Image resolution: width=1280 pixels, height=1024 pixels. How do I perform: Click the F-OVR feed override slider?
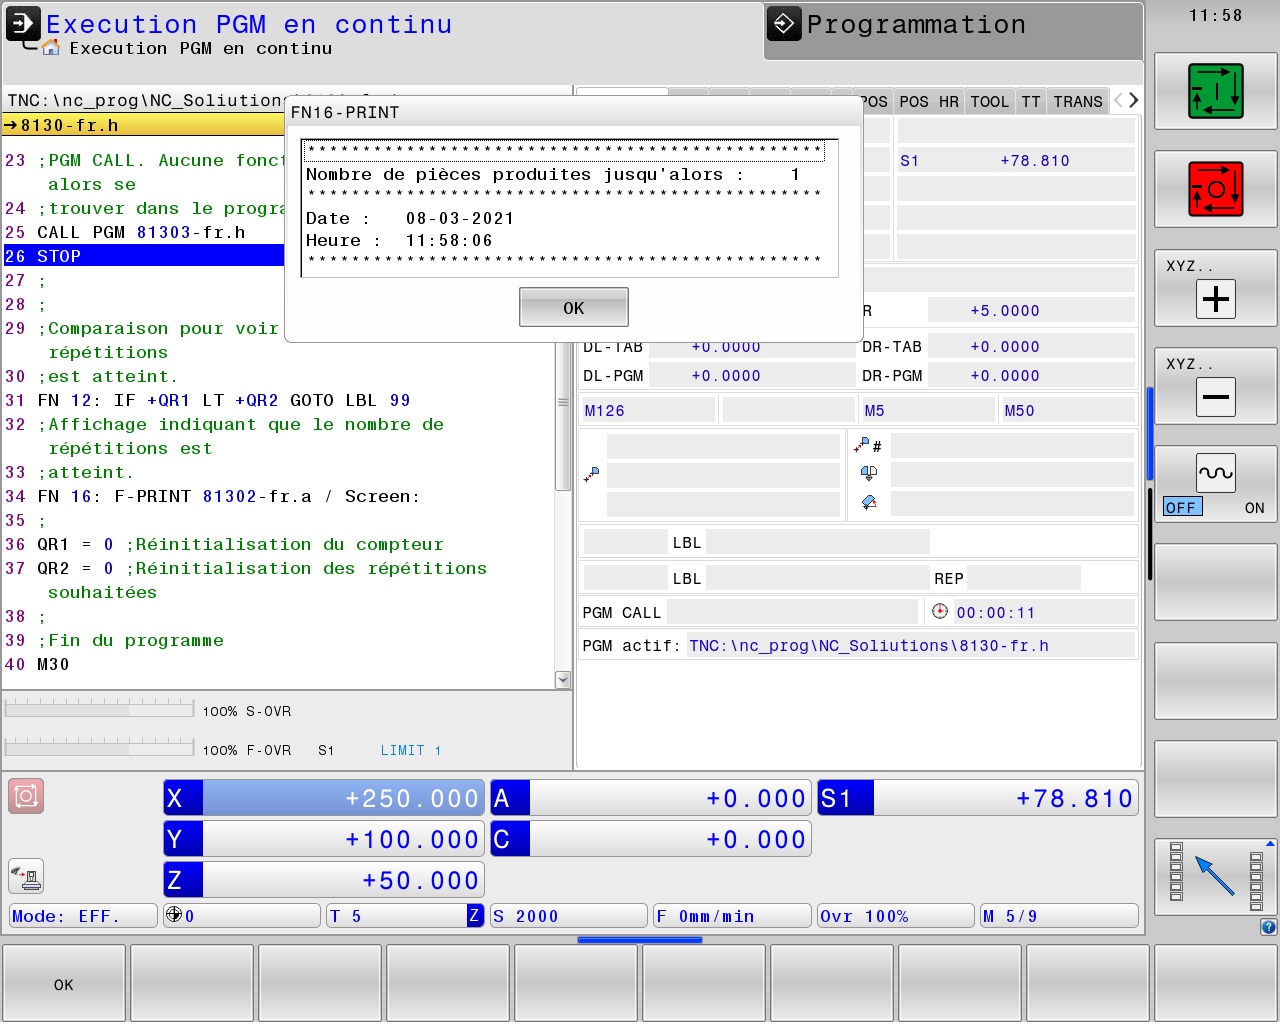[99, 748]
